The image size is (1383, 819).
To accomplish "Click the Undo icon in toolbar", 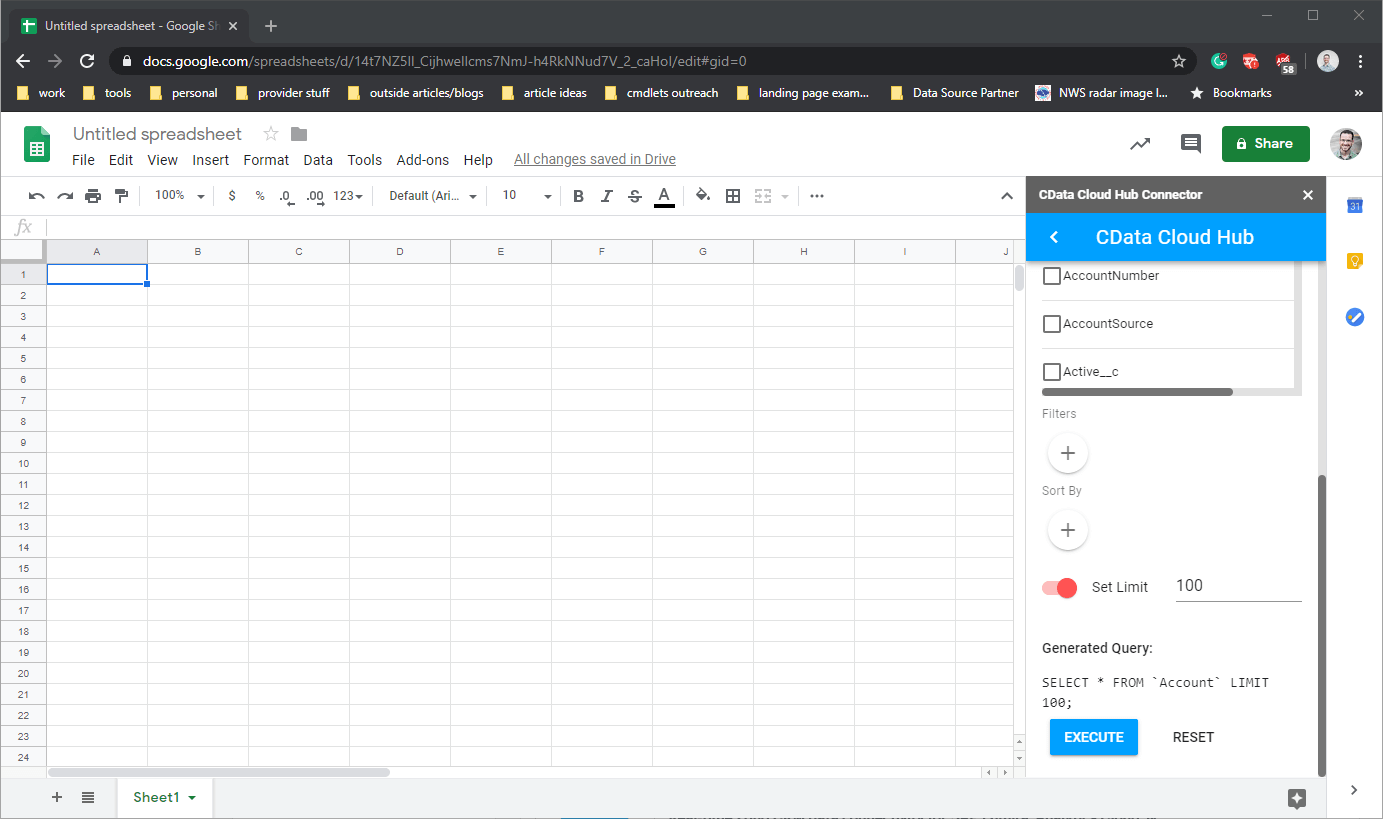I will (x=37, y=196).
